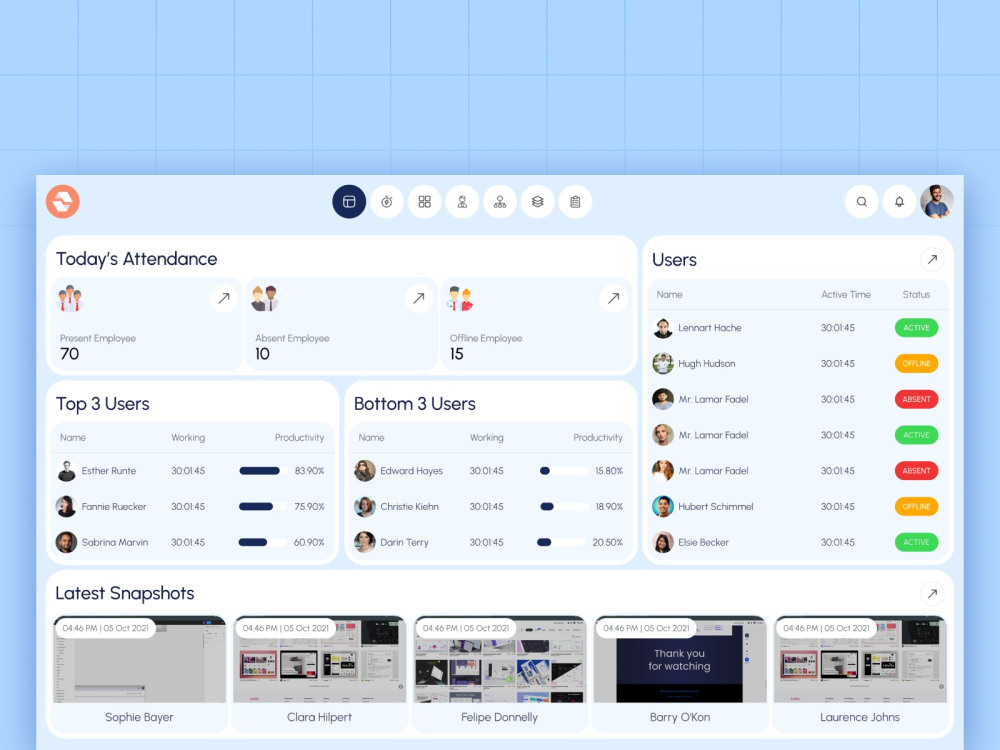Click Hubert Schimmel's avatar

click(x=663, y=506)
